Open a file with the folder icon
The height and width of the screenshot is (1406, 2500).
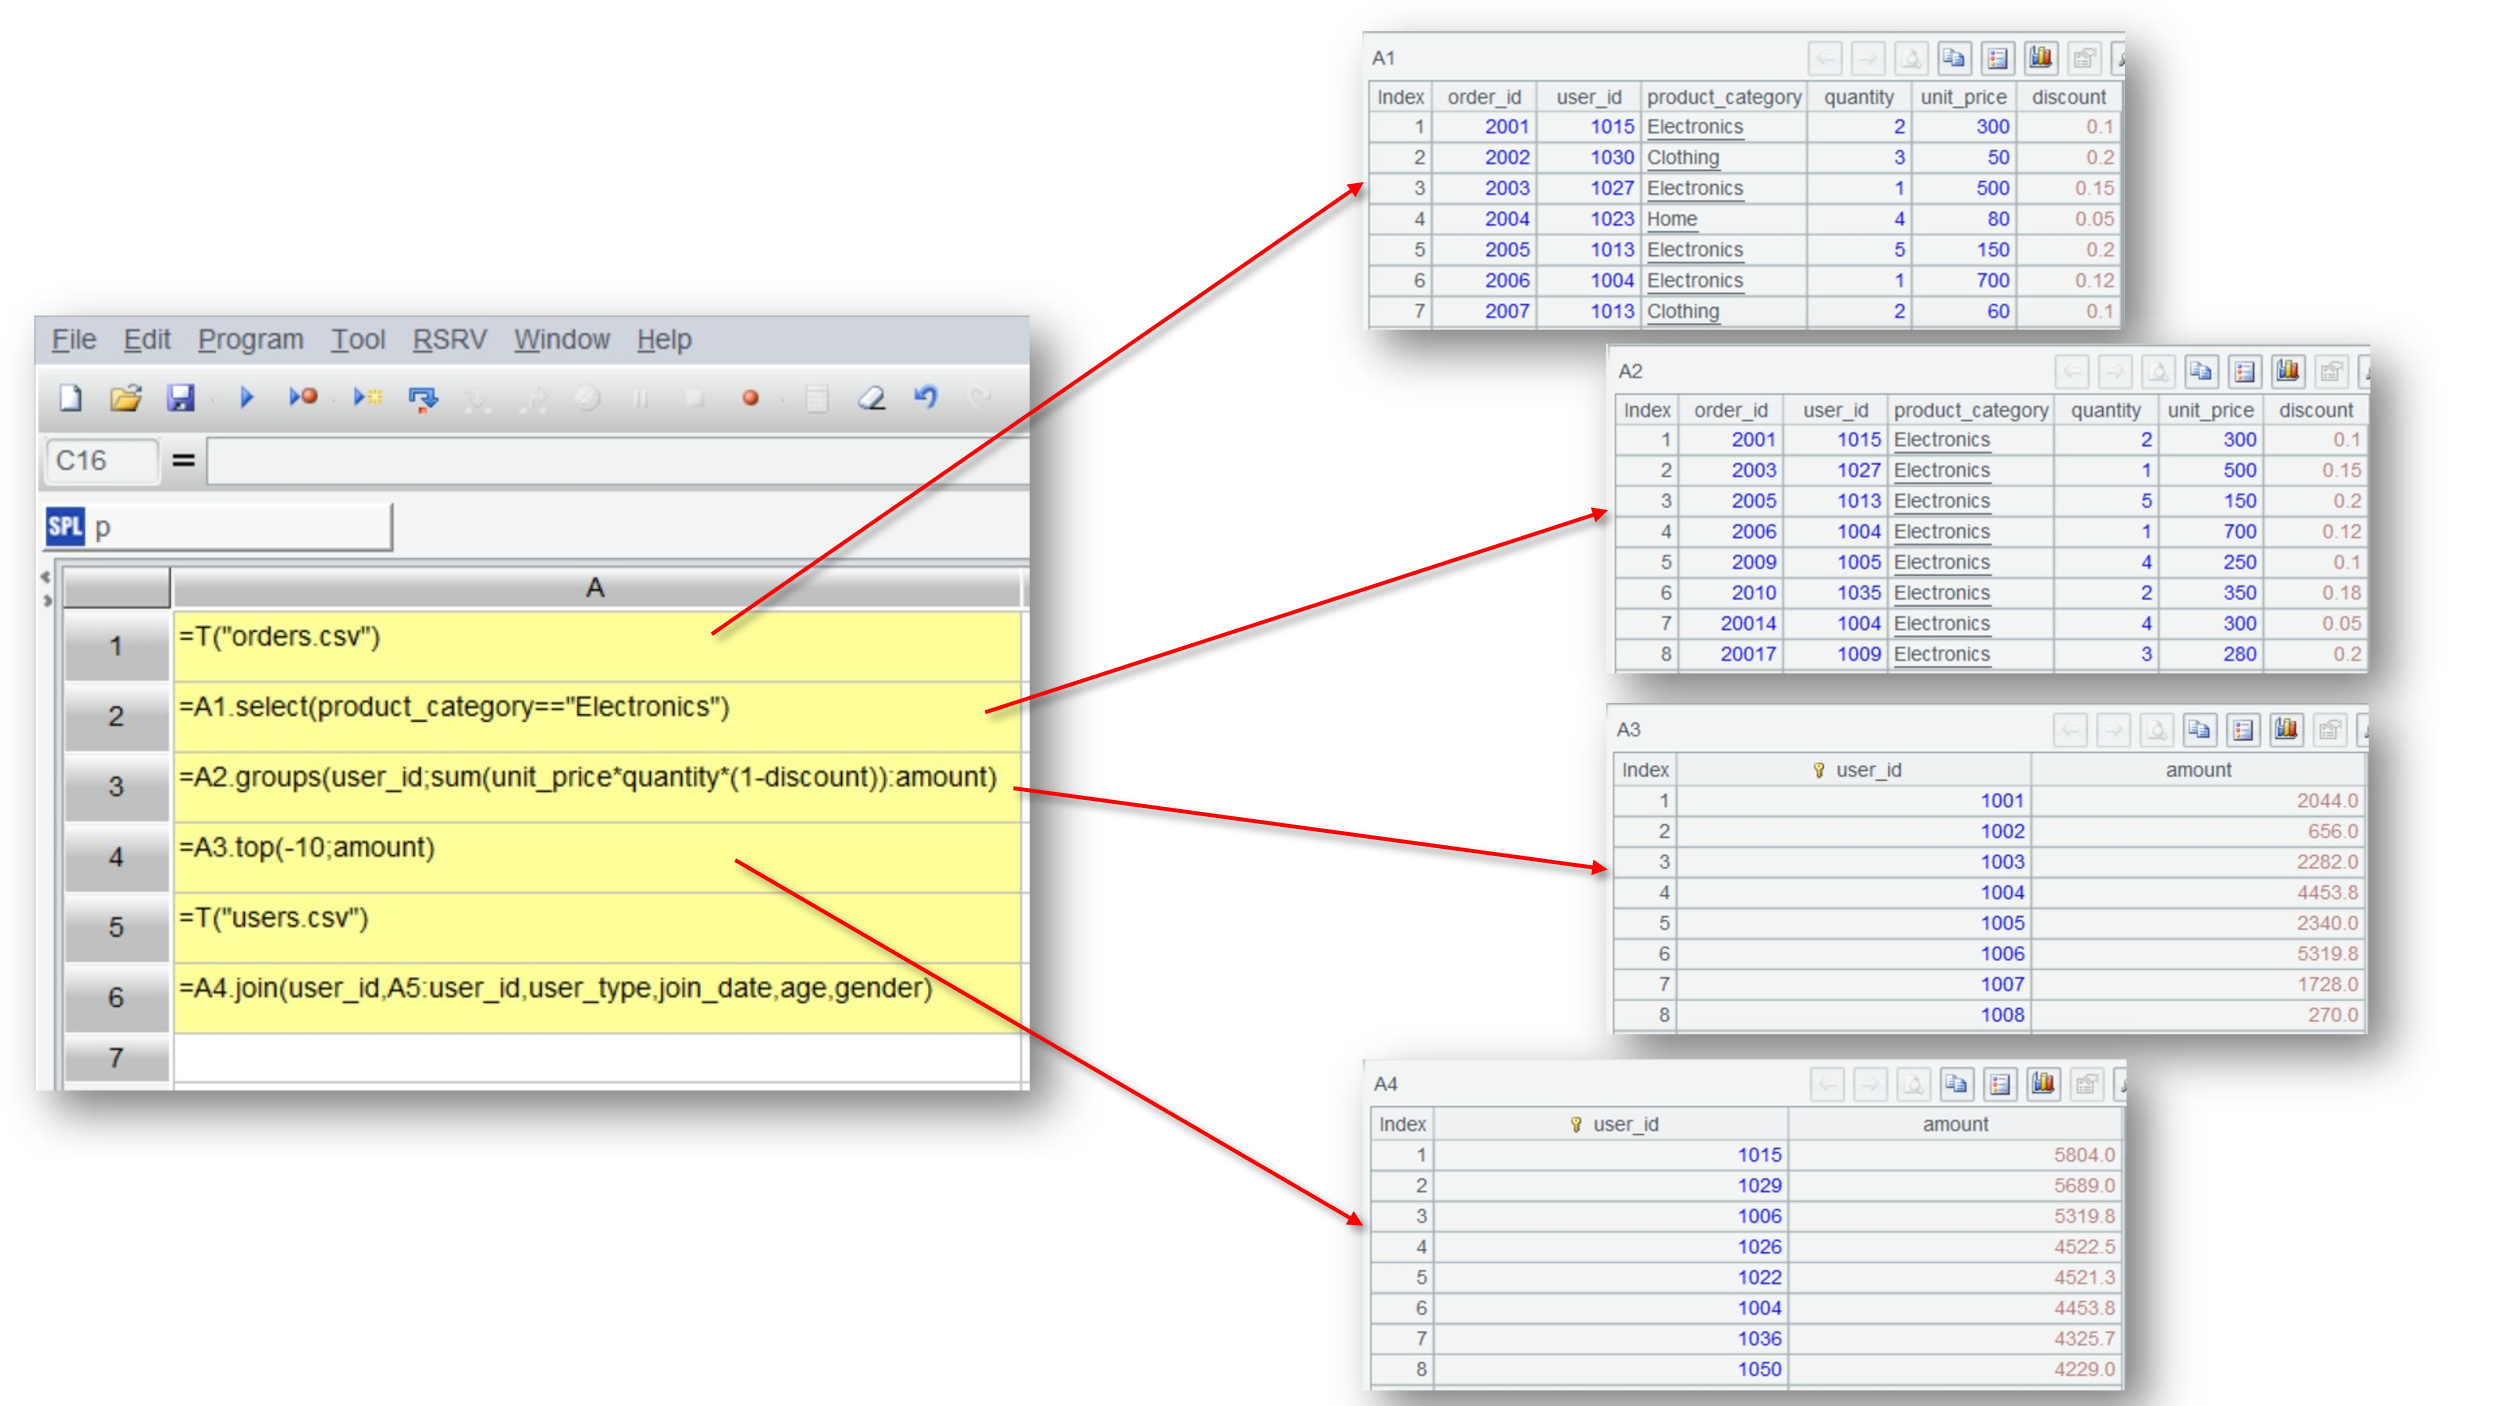coord(126,398)
